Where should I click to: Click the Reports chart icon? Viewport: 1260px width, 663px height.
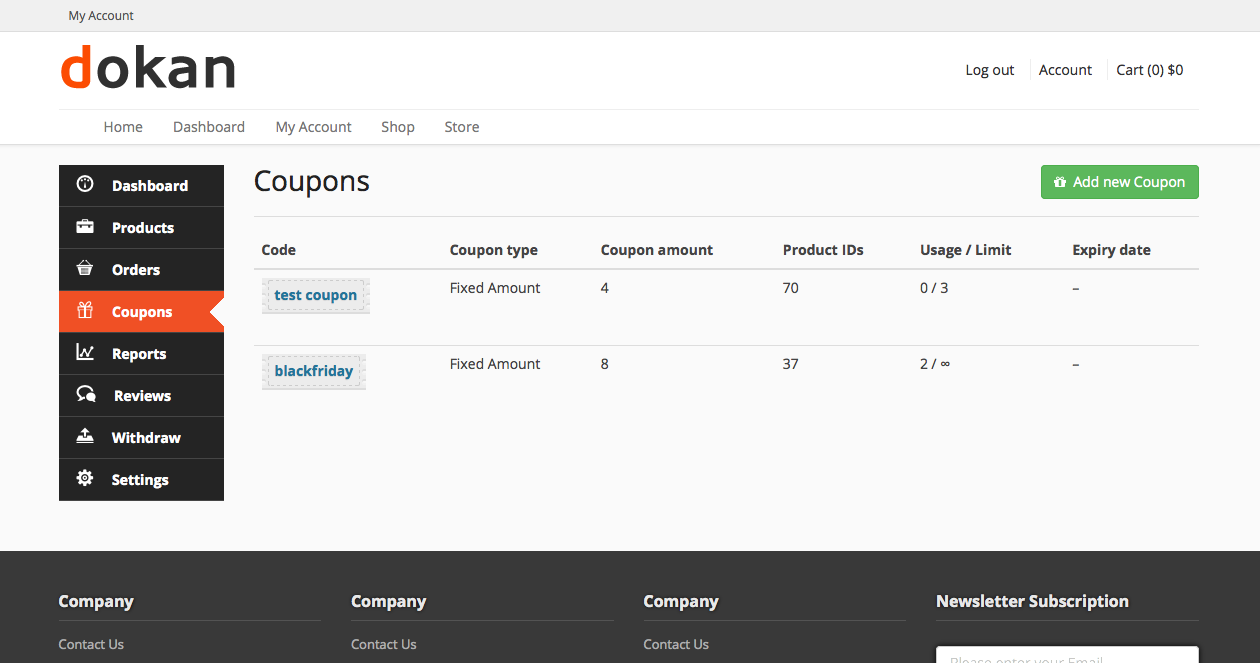point(85,353)
